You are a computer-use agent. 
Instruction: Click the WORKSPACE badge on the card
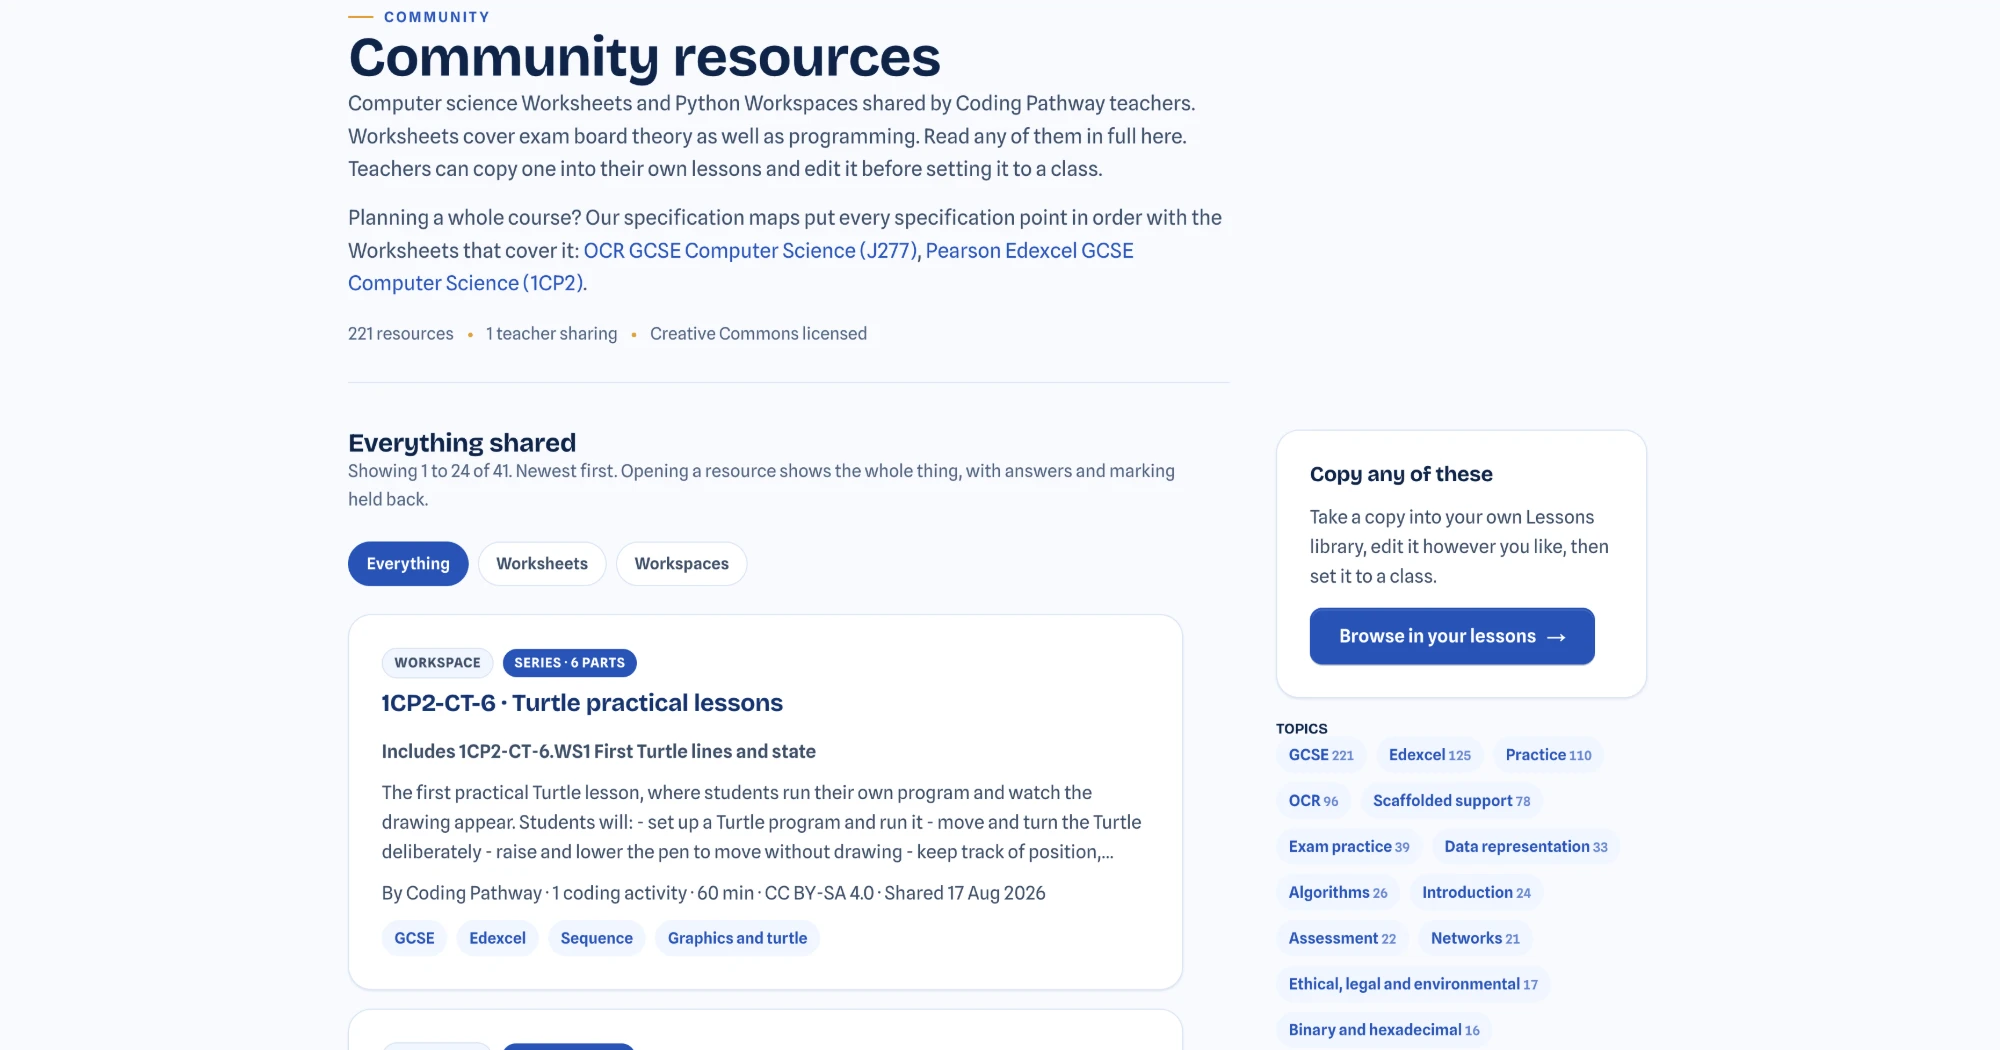[437, 663]
